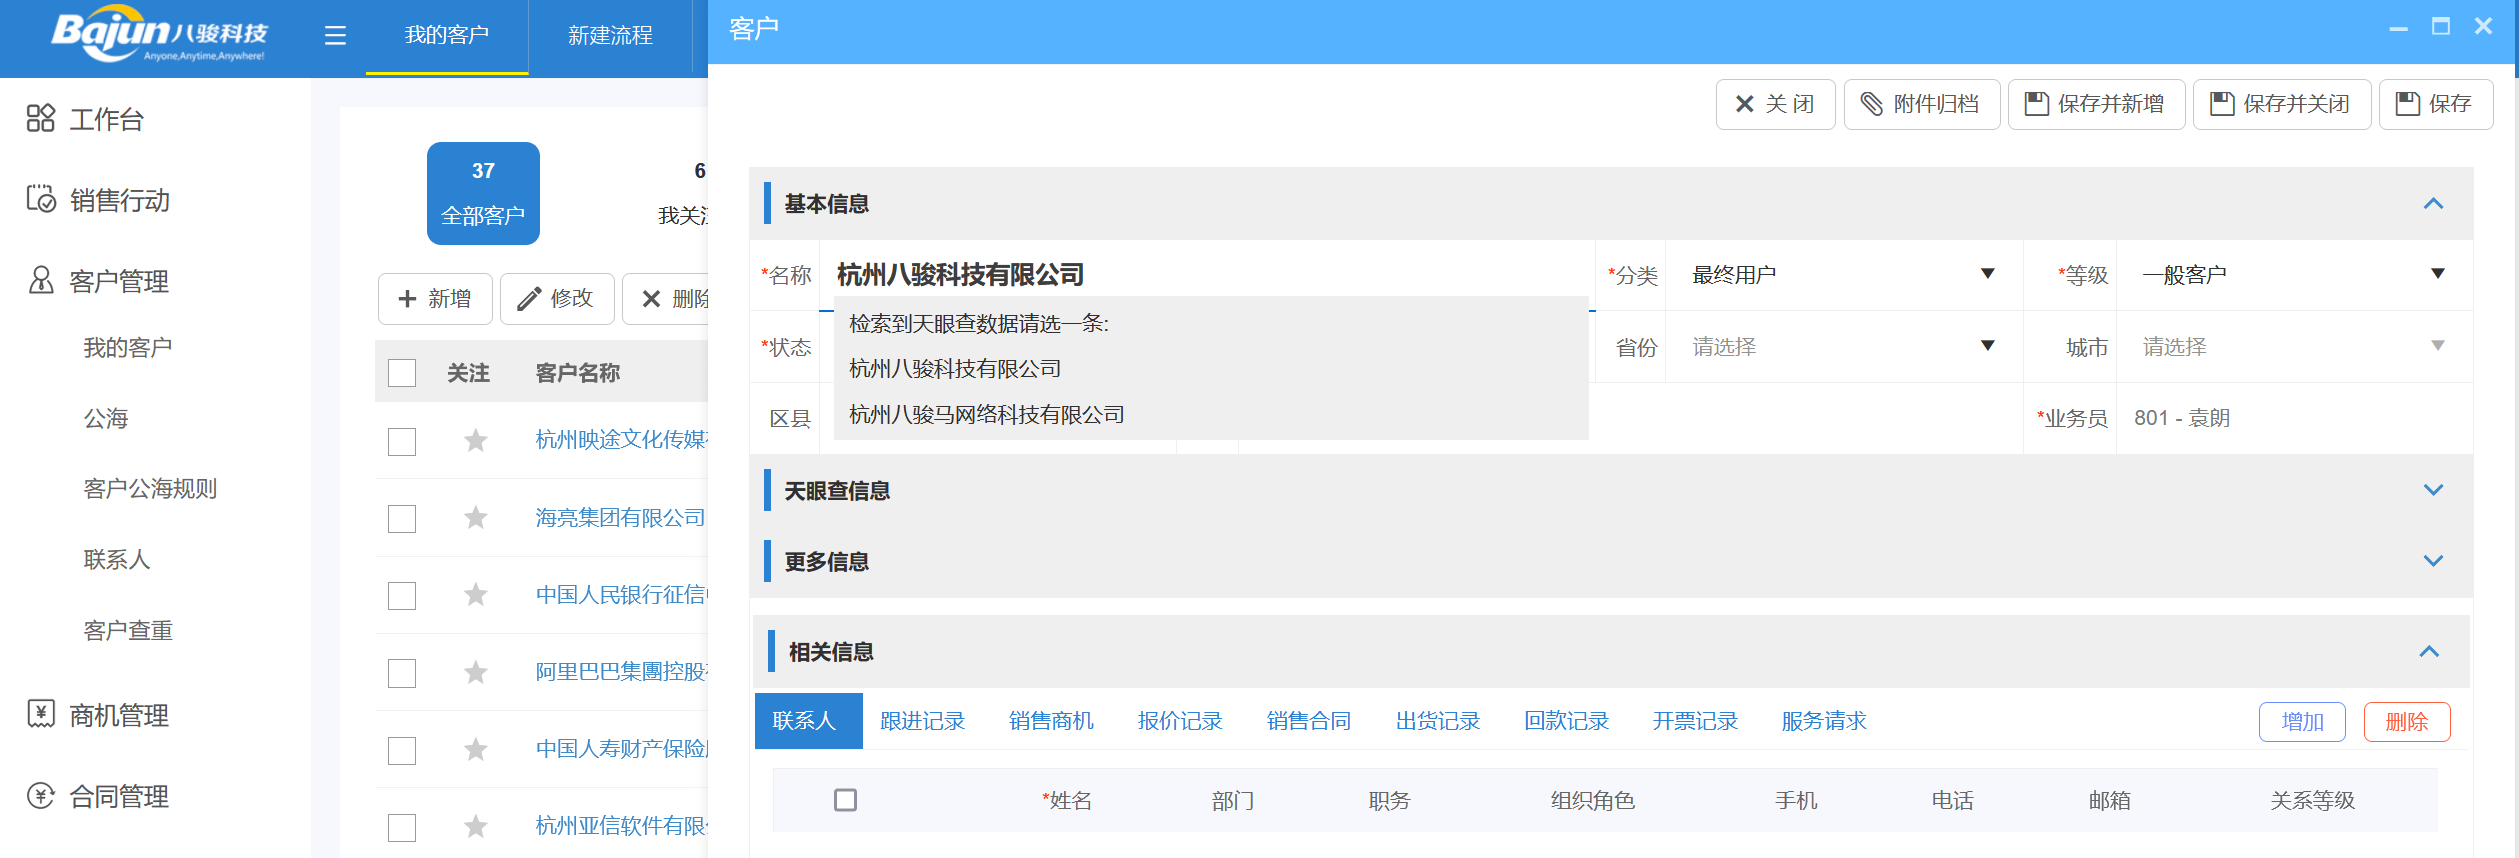Expand the 天眼查信息 section
The height and width of the screenshot is (858, 2519).
tap(2432, 490)
